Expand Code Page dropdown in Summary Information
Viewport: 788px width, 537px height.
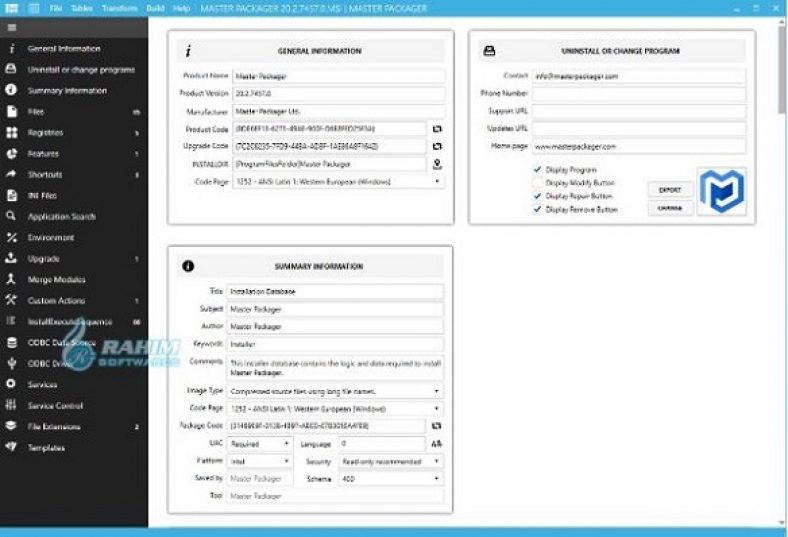tap(335, 408)
